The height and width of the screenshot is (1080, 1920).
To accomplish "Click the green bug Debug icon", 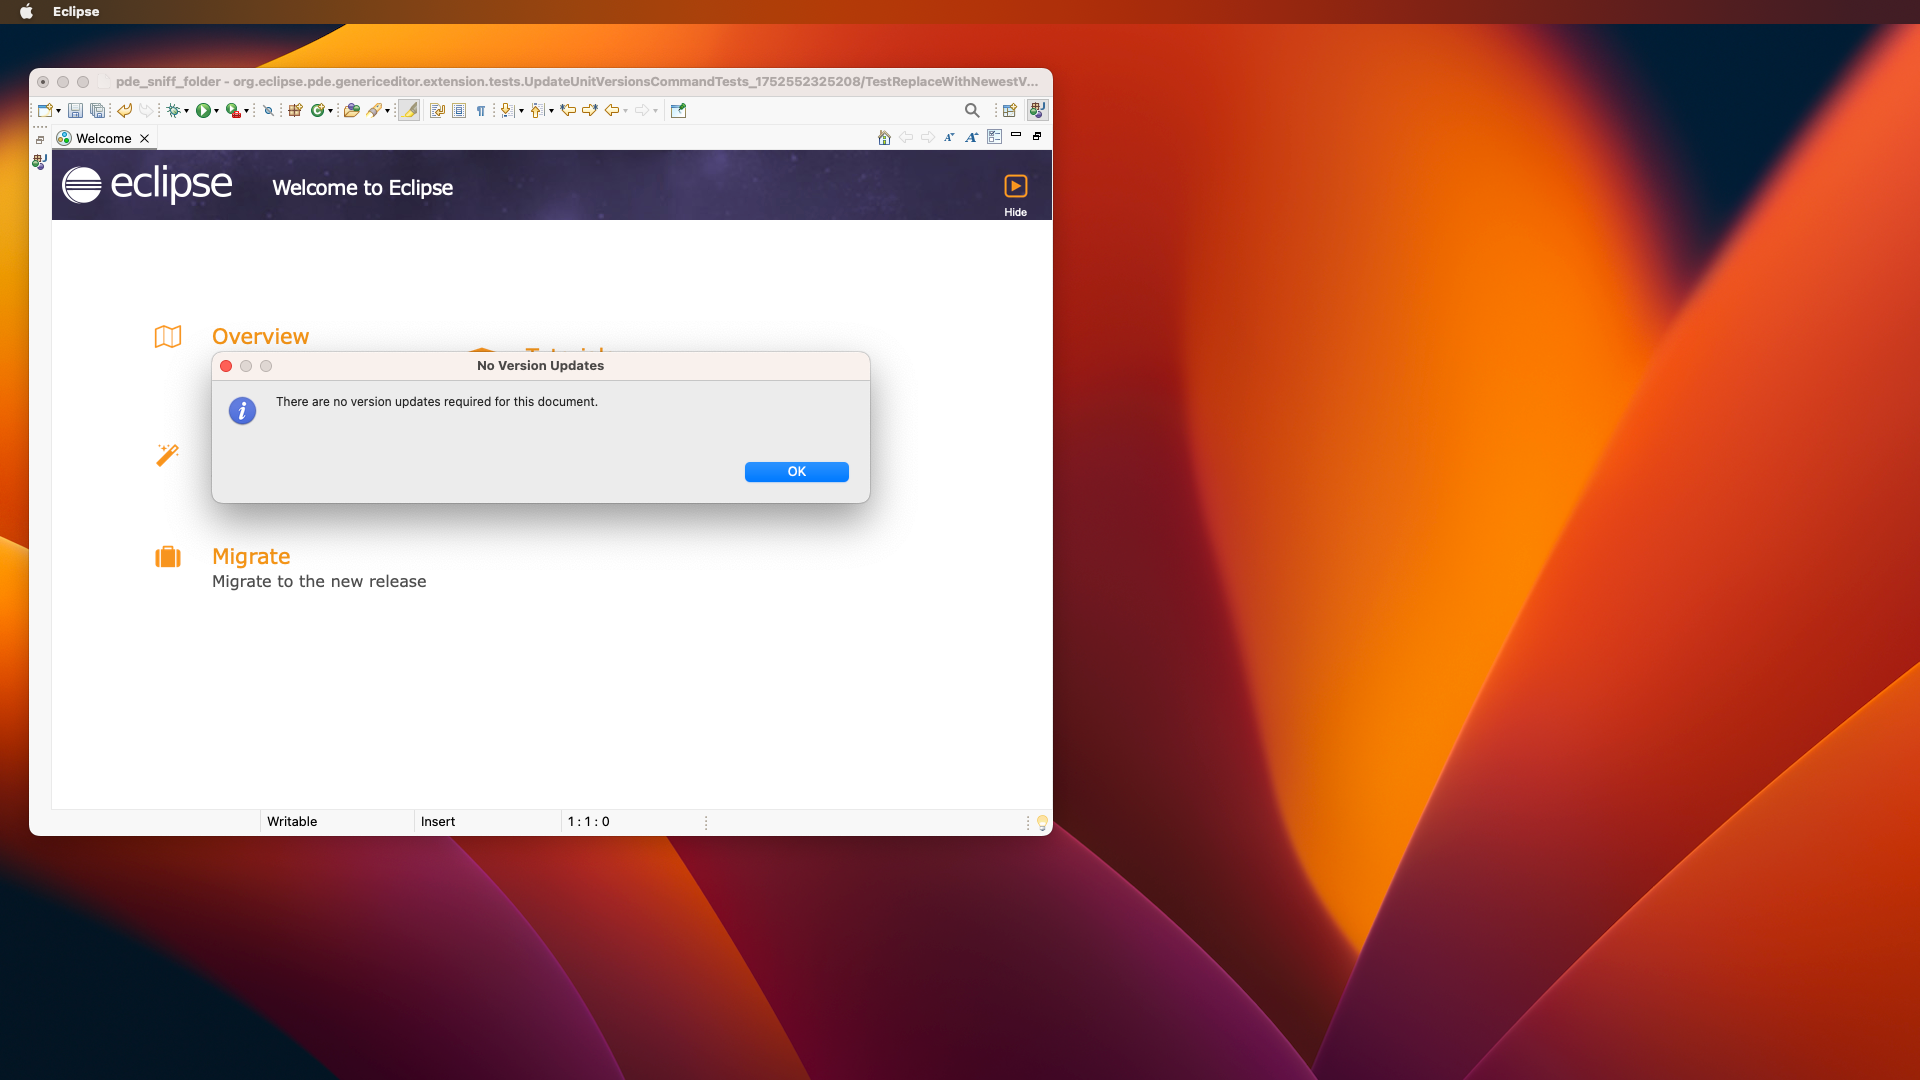I will click(x=173, y=110).
